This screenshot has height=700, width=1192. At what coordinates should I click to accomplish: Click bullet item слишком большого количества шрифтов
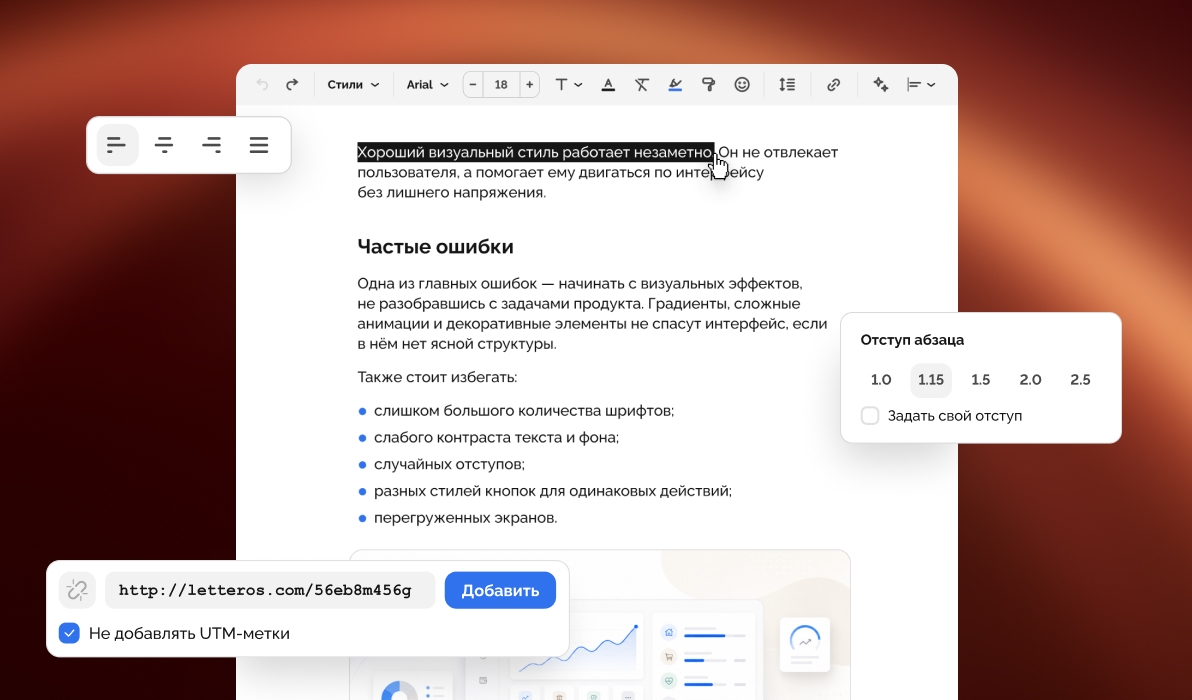coord(524,411)
